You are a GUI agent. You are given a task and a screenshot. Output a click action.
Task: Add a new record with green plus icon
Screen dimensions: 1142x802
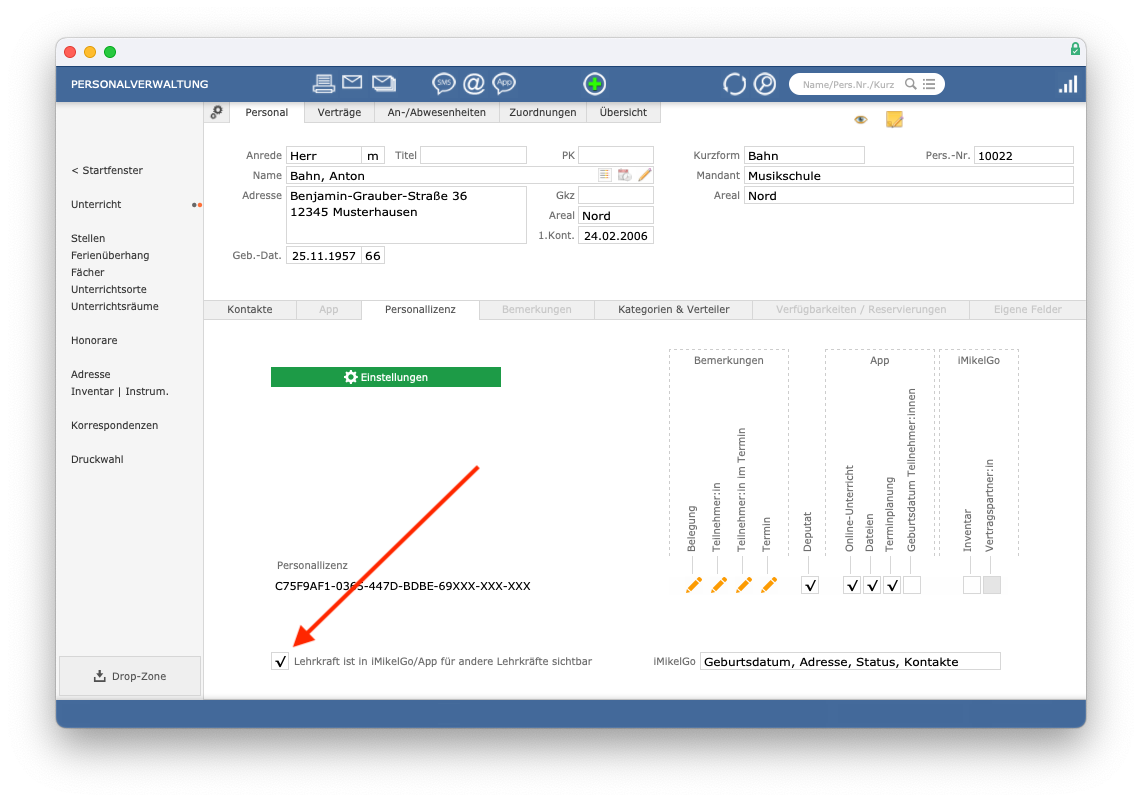595,84
